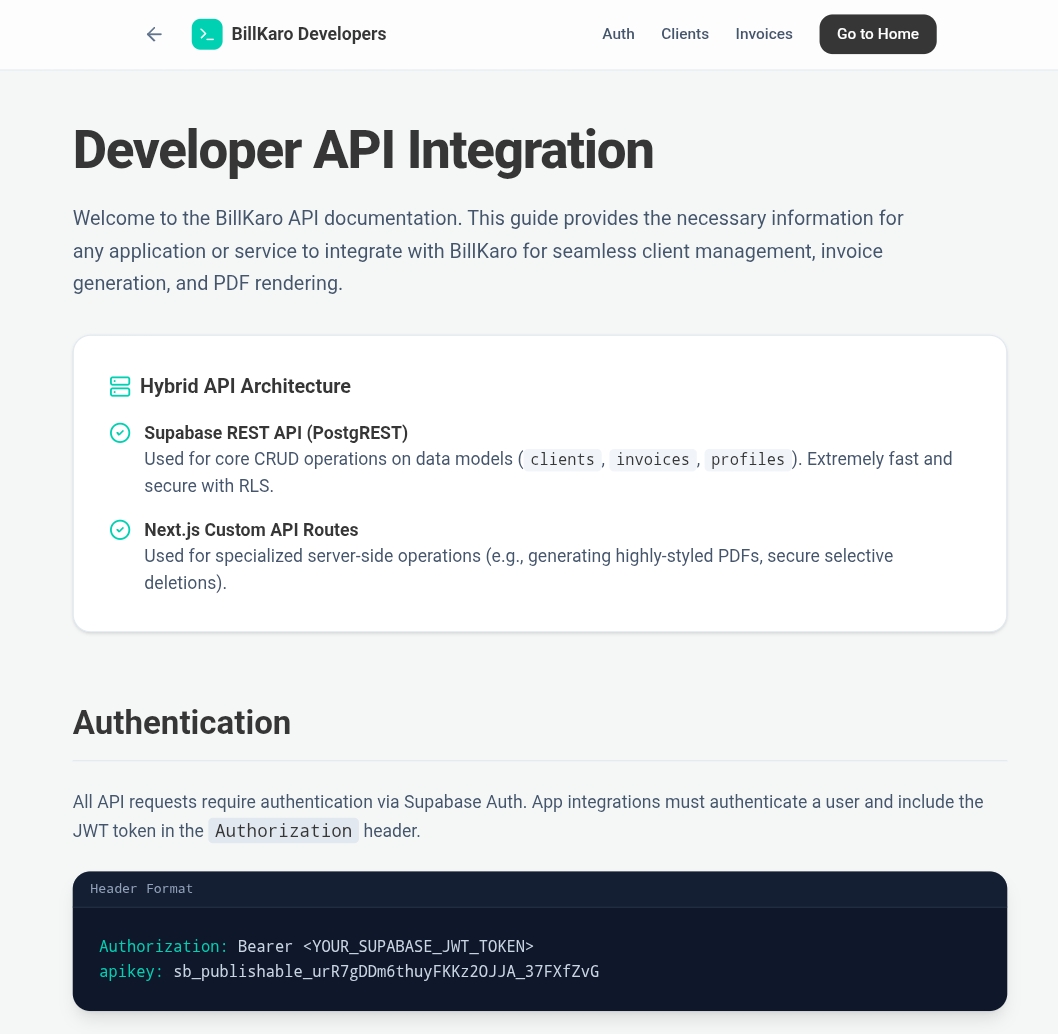Click the YOUR_SUPABASE_JWT_TOKEN placeholder in code block
The height and width of the screenshot is (1034, 1058).
tap(418, 946)
